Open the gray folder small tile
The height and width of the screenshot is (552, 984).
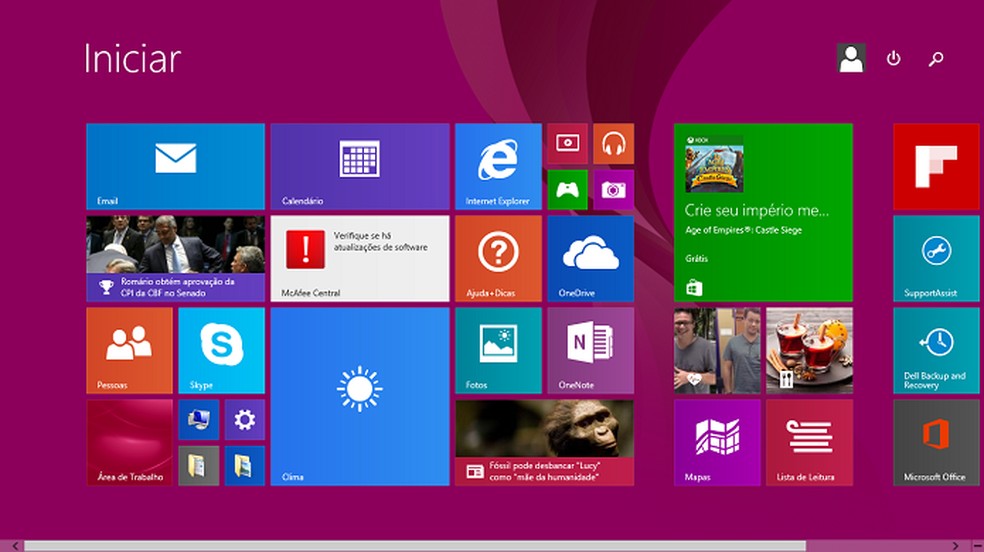point(199,466)
